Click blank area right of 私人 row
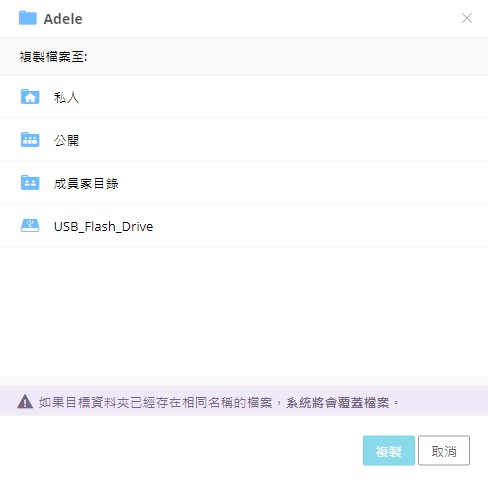Image resolution: width=488 pixels, height=483 pixels. coord(283,97)
